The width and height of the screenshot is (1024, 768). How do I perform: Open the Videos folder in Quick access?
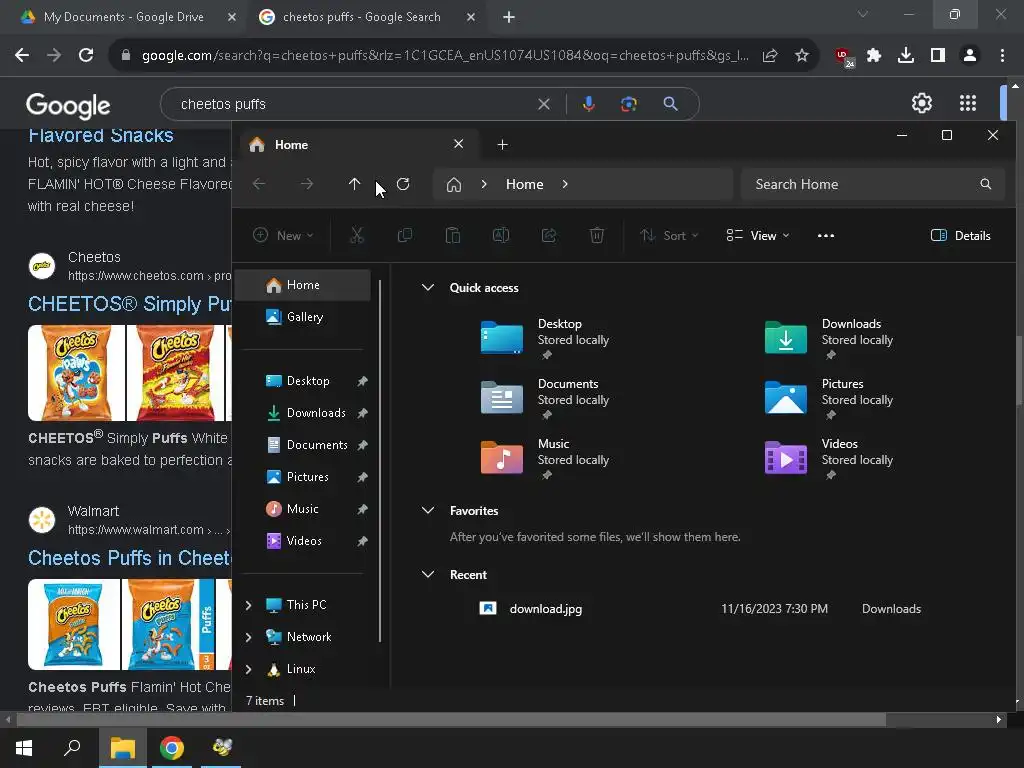click(x=786, y=458)
